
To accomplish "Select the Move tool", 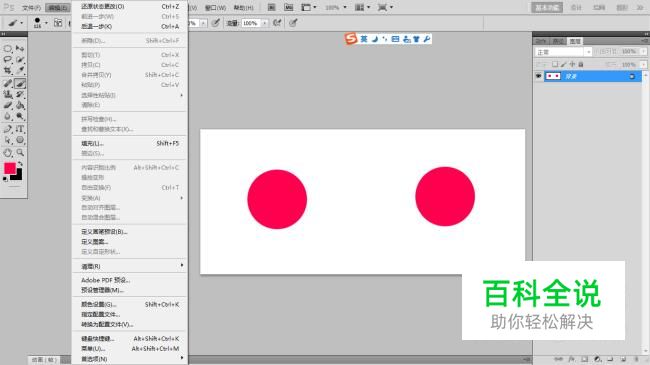I will (x=19, y=49).
